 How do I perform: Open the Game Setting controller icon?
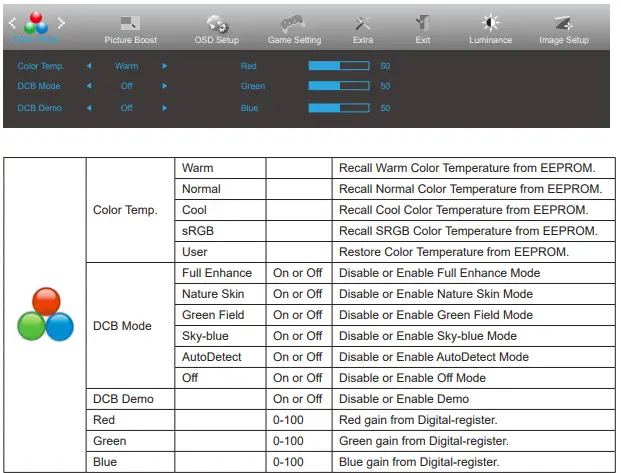tap(293, 23)
